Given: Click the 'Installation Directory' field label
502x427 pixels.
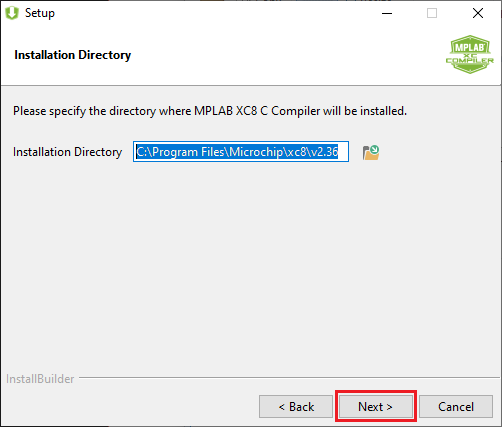Looking at the screenshot, I should 67,152.
